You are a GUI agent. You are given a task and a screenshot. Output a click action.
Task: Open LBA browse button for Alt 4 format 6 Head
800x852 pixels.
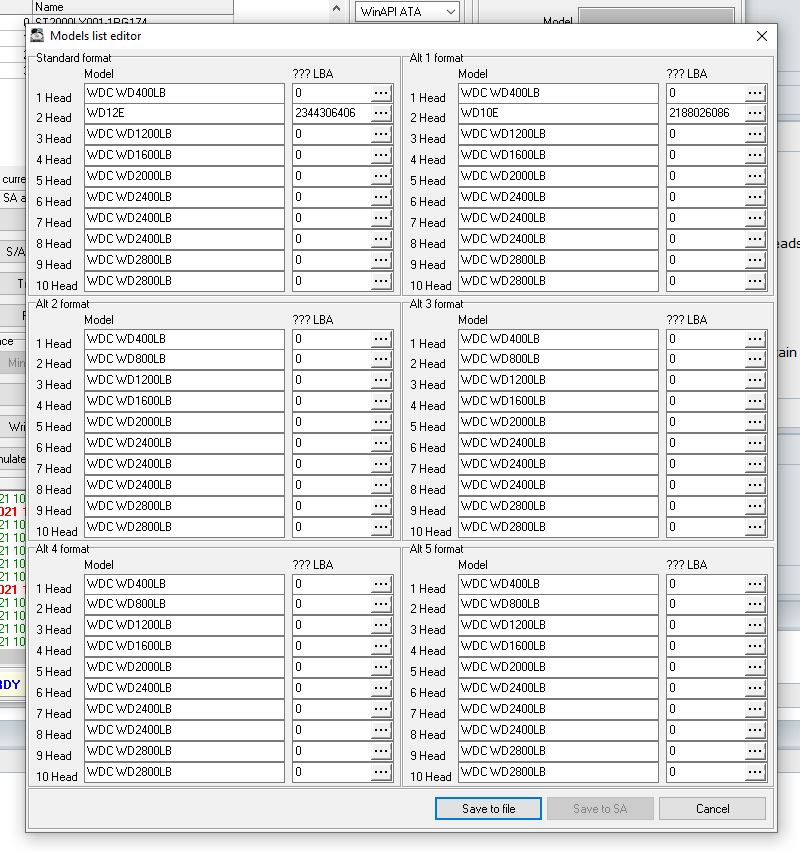tap(381, 688)
